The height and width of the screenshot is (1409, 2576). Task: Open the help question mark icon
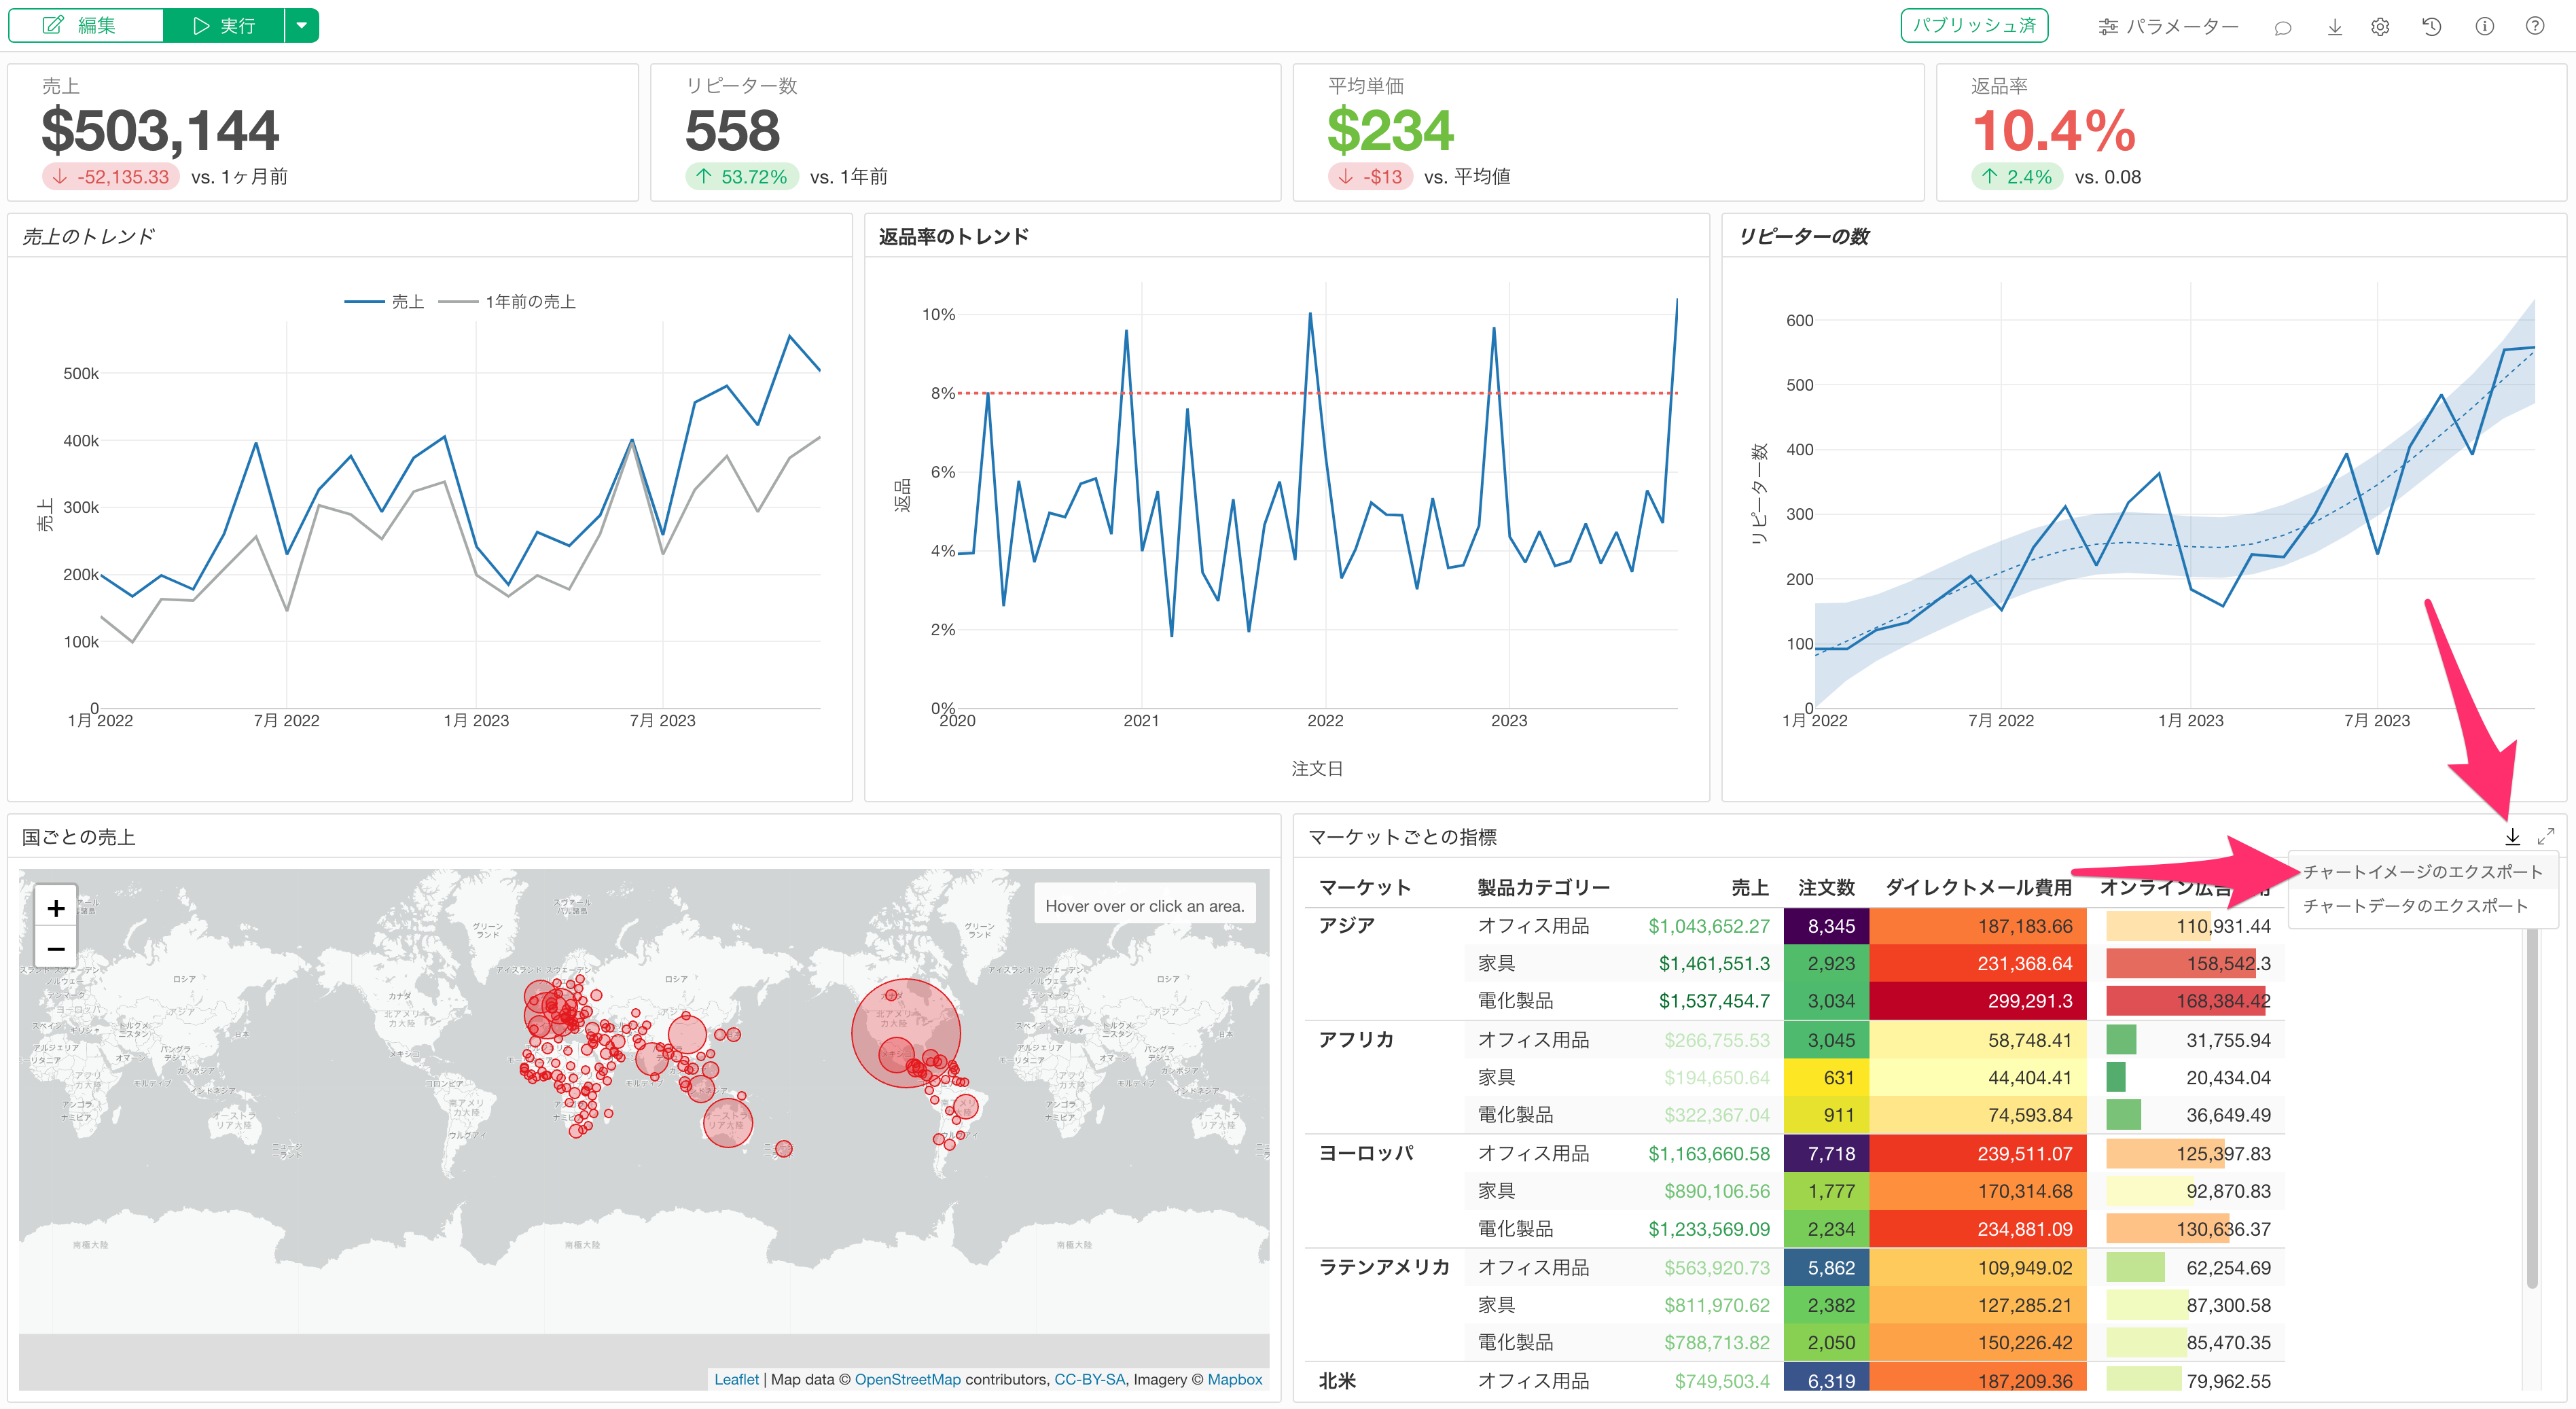(x=2535, y=27)
